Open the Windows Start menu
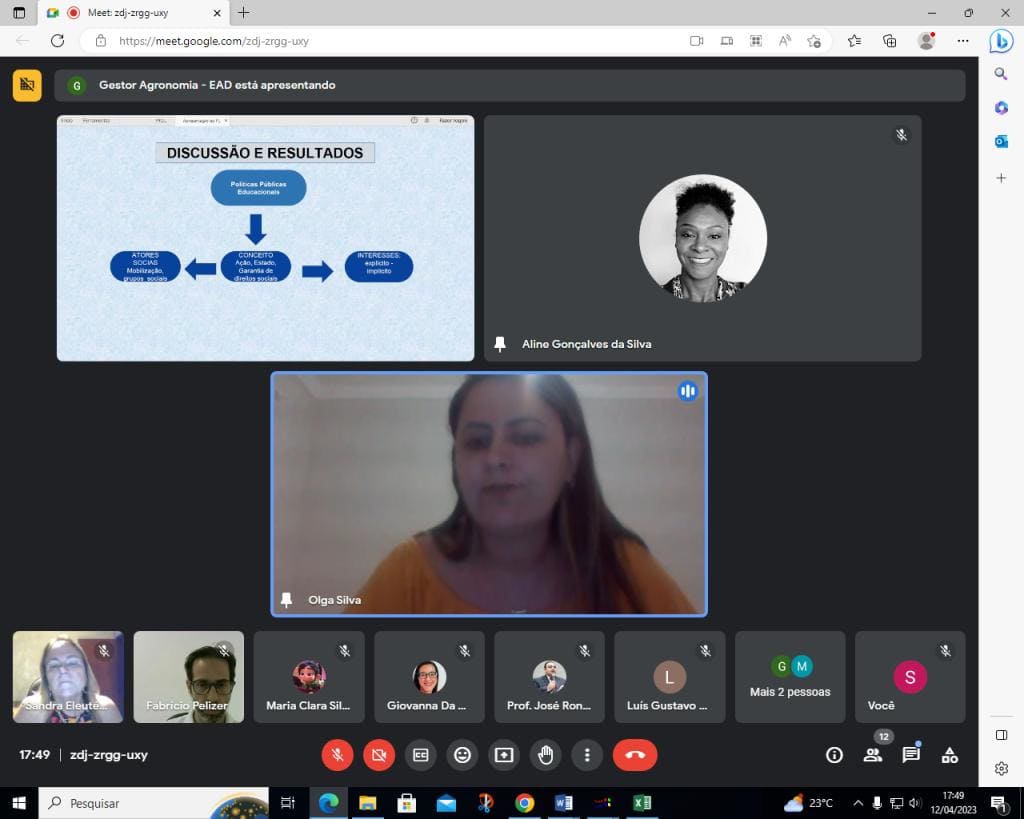 pyautogui.click(x=19, y=803)
